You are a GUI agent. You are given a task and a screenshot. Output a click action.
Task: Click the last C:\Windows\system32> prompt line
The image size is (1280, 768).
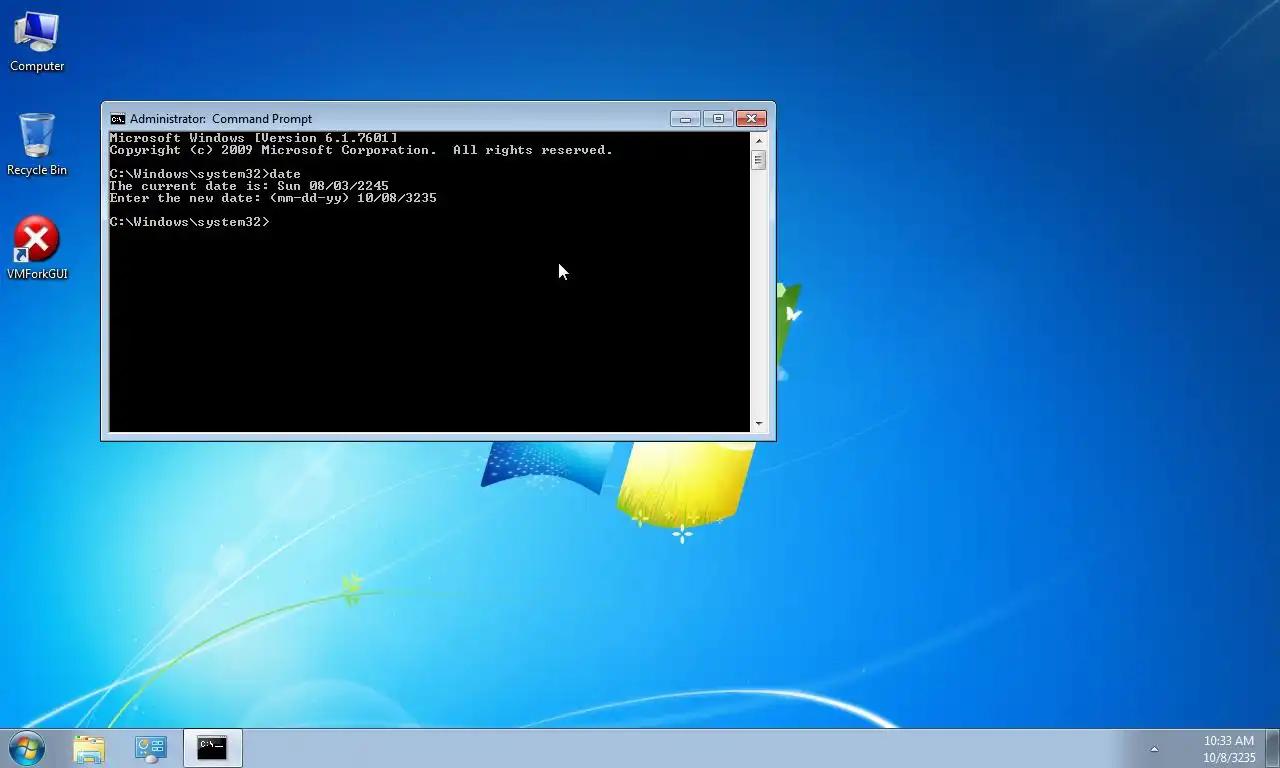point(189,222)
